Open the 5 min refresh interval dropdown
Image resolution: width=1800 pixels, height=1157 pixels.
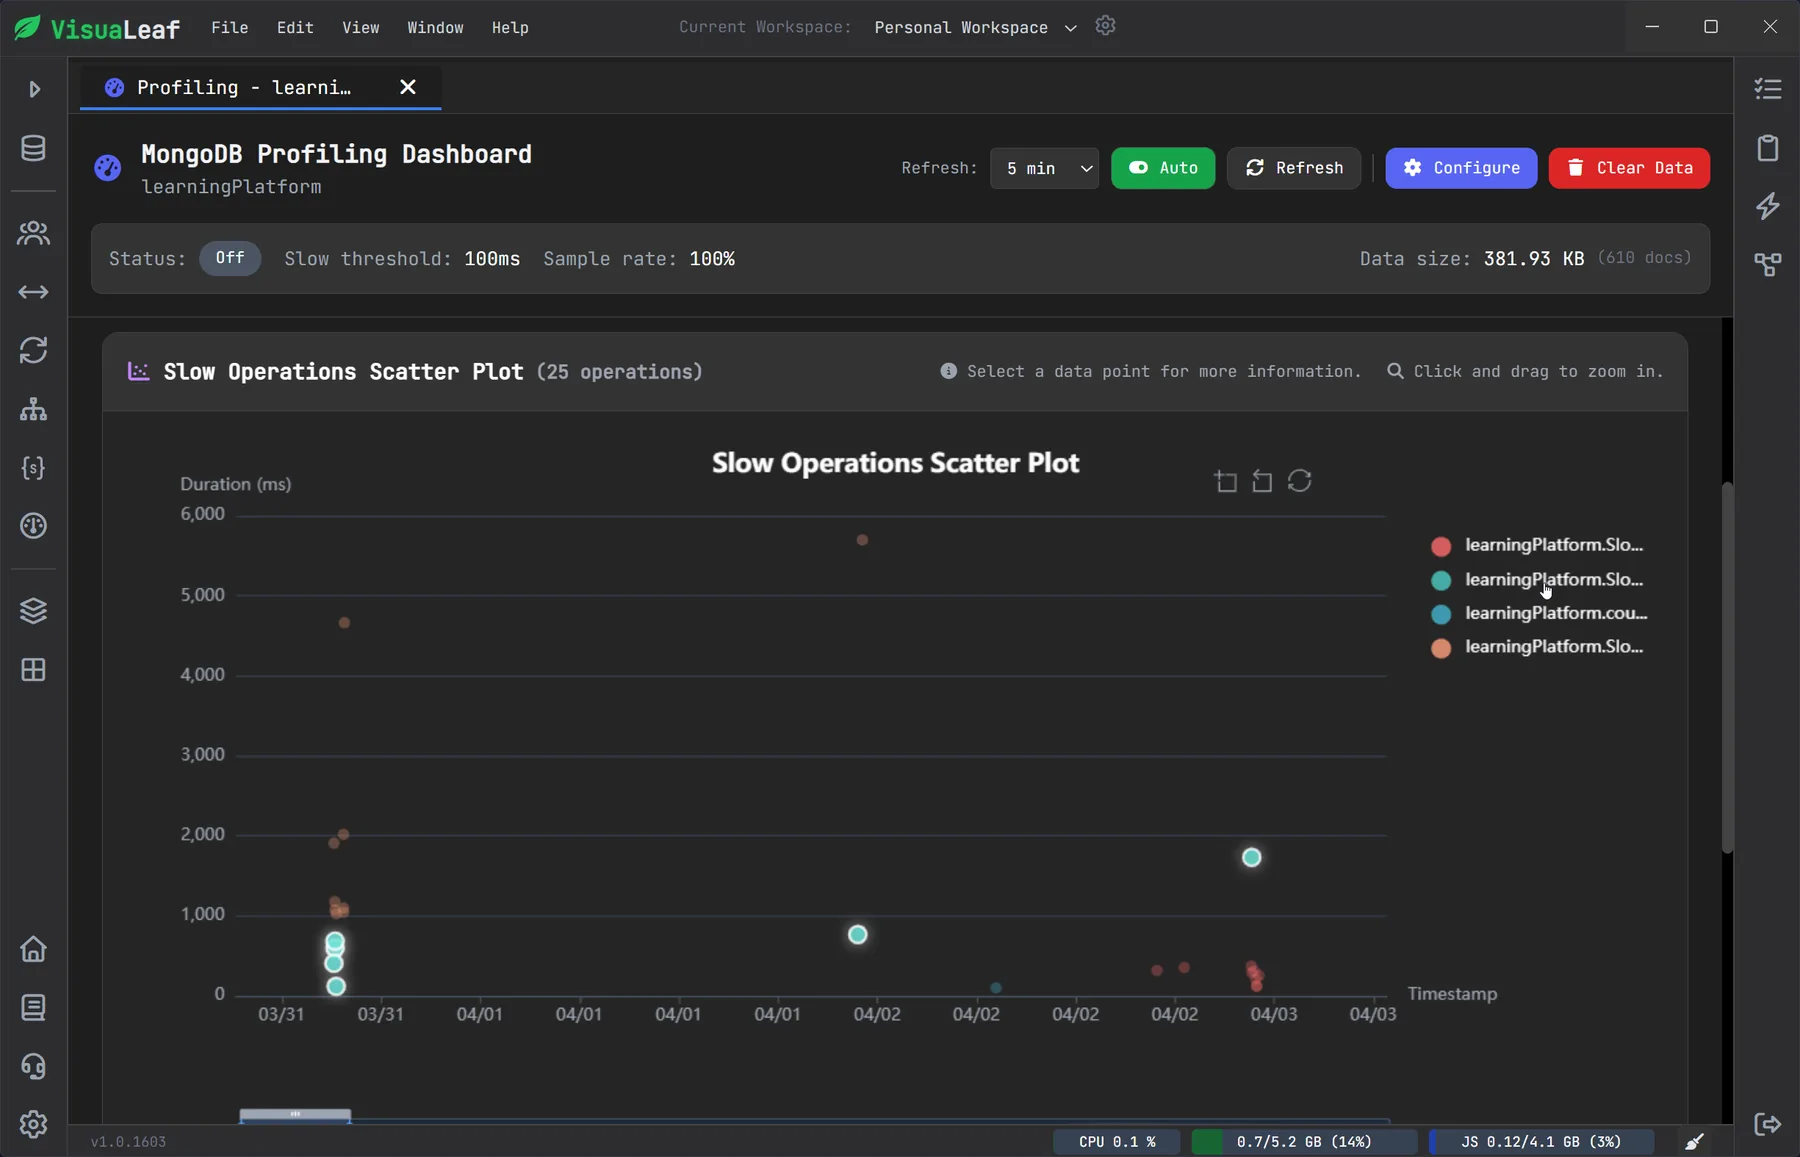click(1044, 168)
